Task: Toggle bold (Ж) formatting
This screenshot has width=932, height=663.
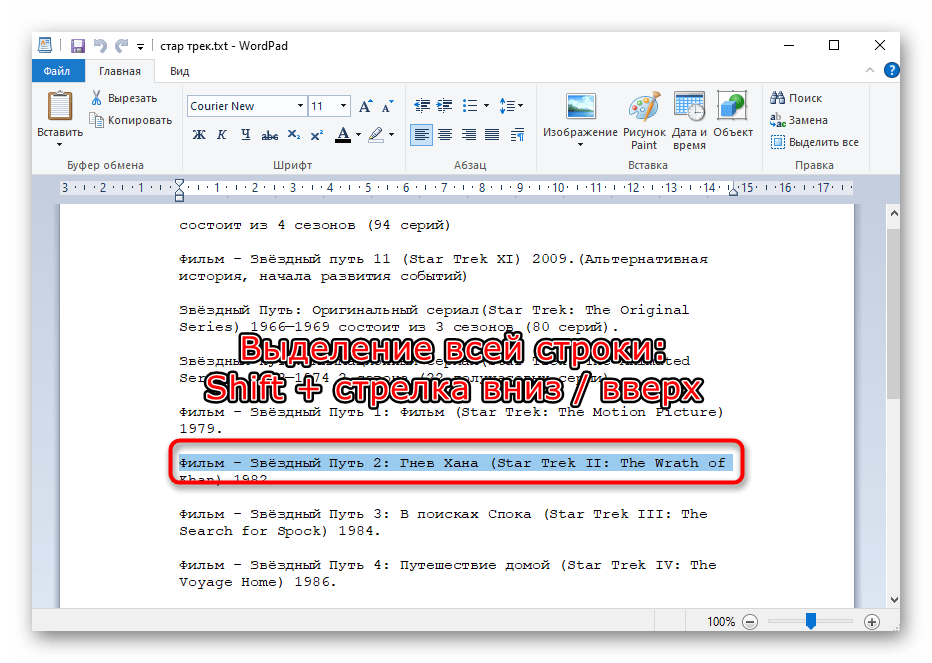Action: 198,135
